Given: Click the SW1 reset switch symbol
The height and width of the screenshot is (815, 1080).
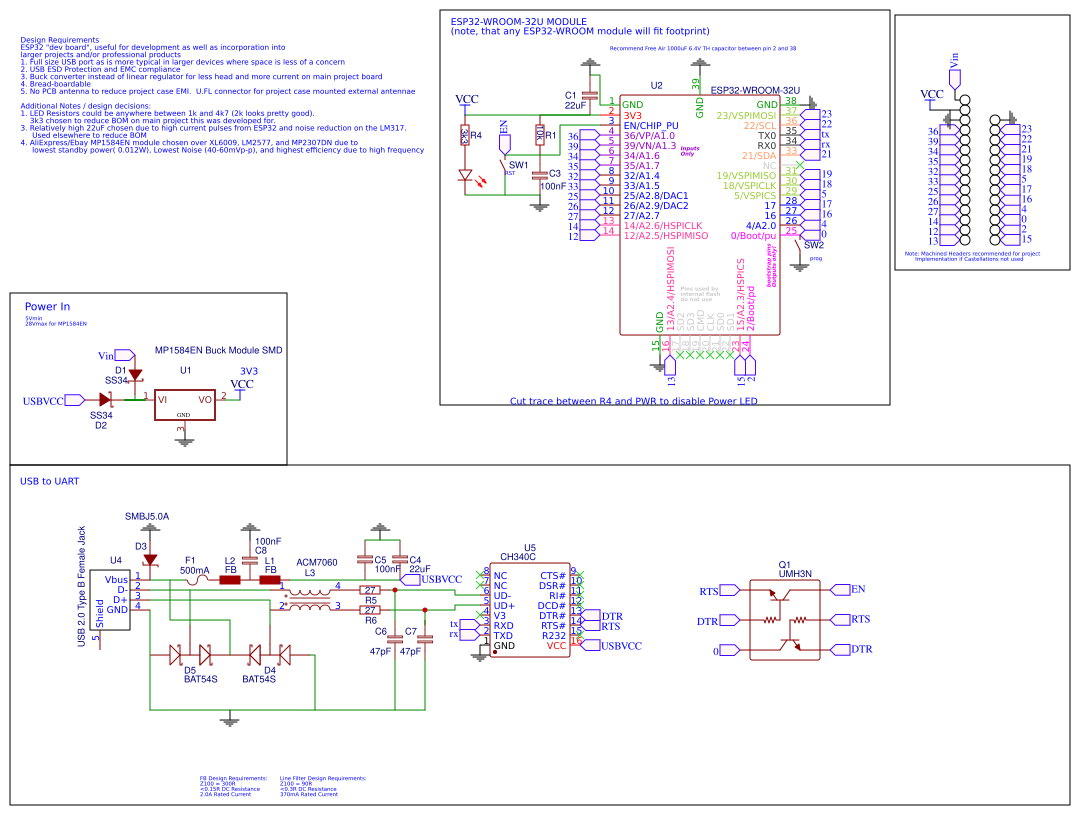Looking at the screenshot, I should (503, 167).
